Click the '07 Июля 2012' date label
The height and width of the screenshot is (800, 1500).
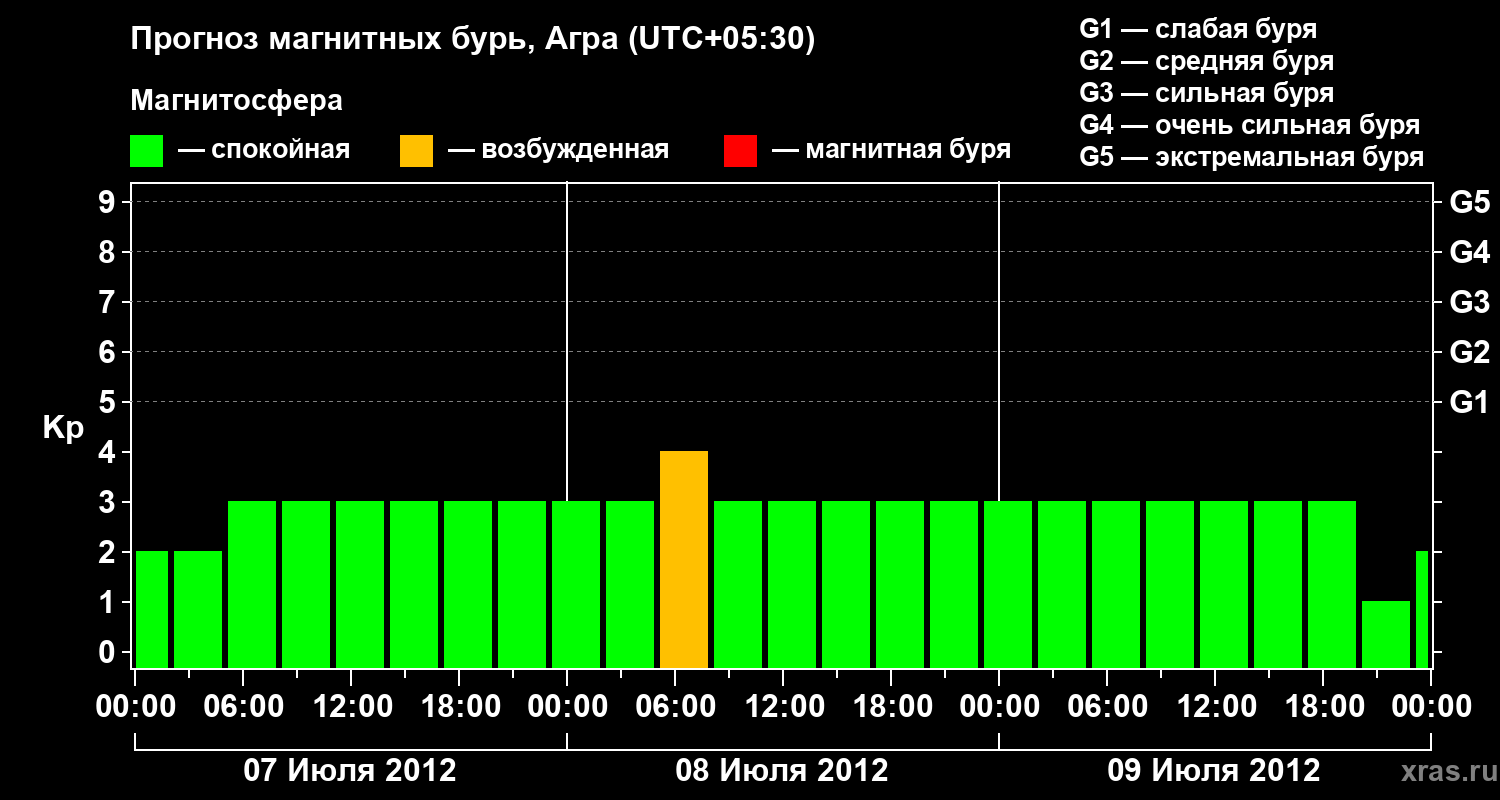(x=350, y=771)
